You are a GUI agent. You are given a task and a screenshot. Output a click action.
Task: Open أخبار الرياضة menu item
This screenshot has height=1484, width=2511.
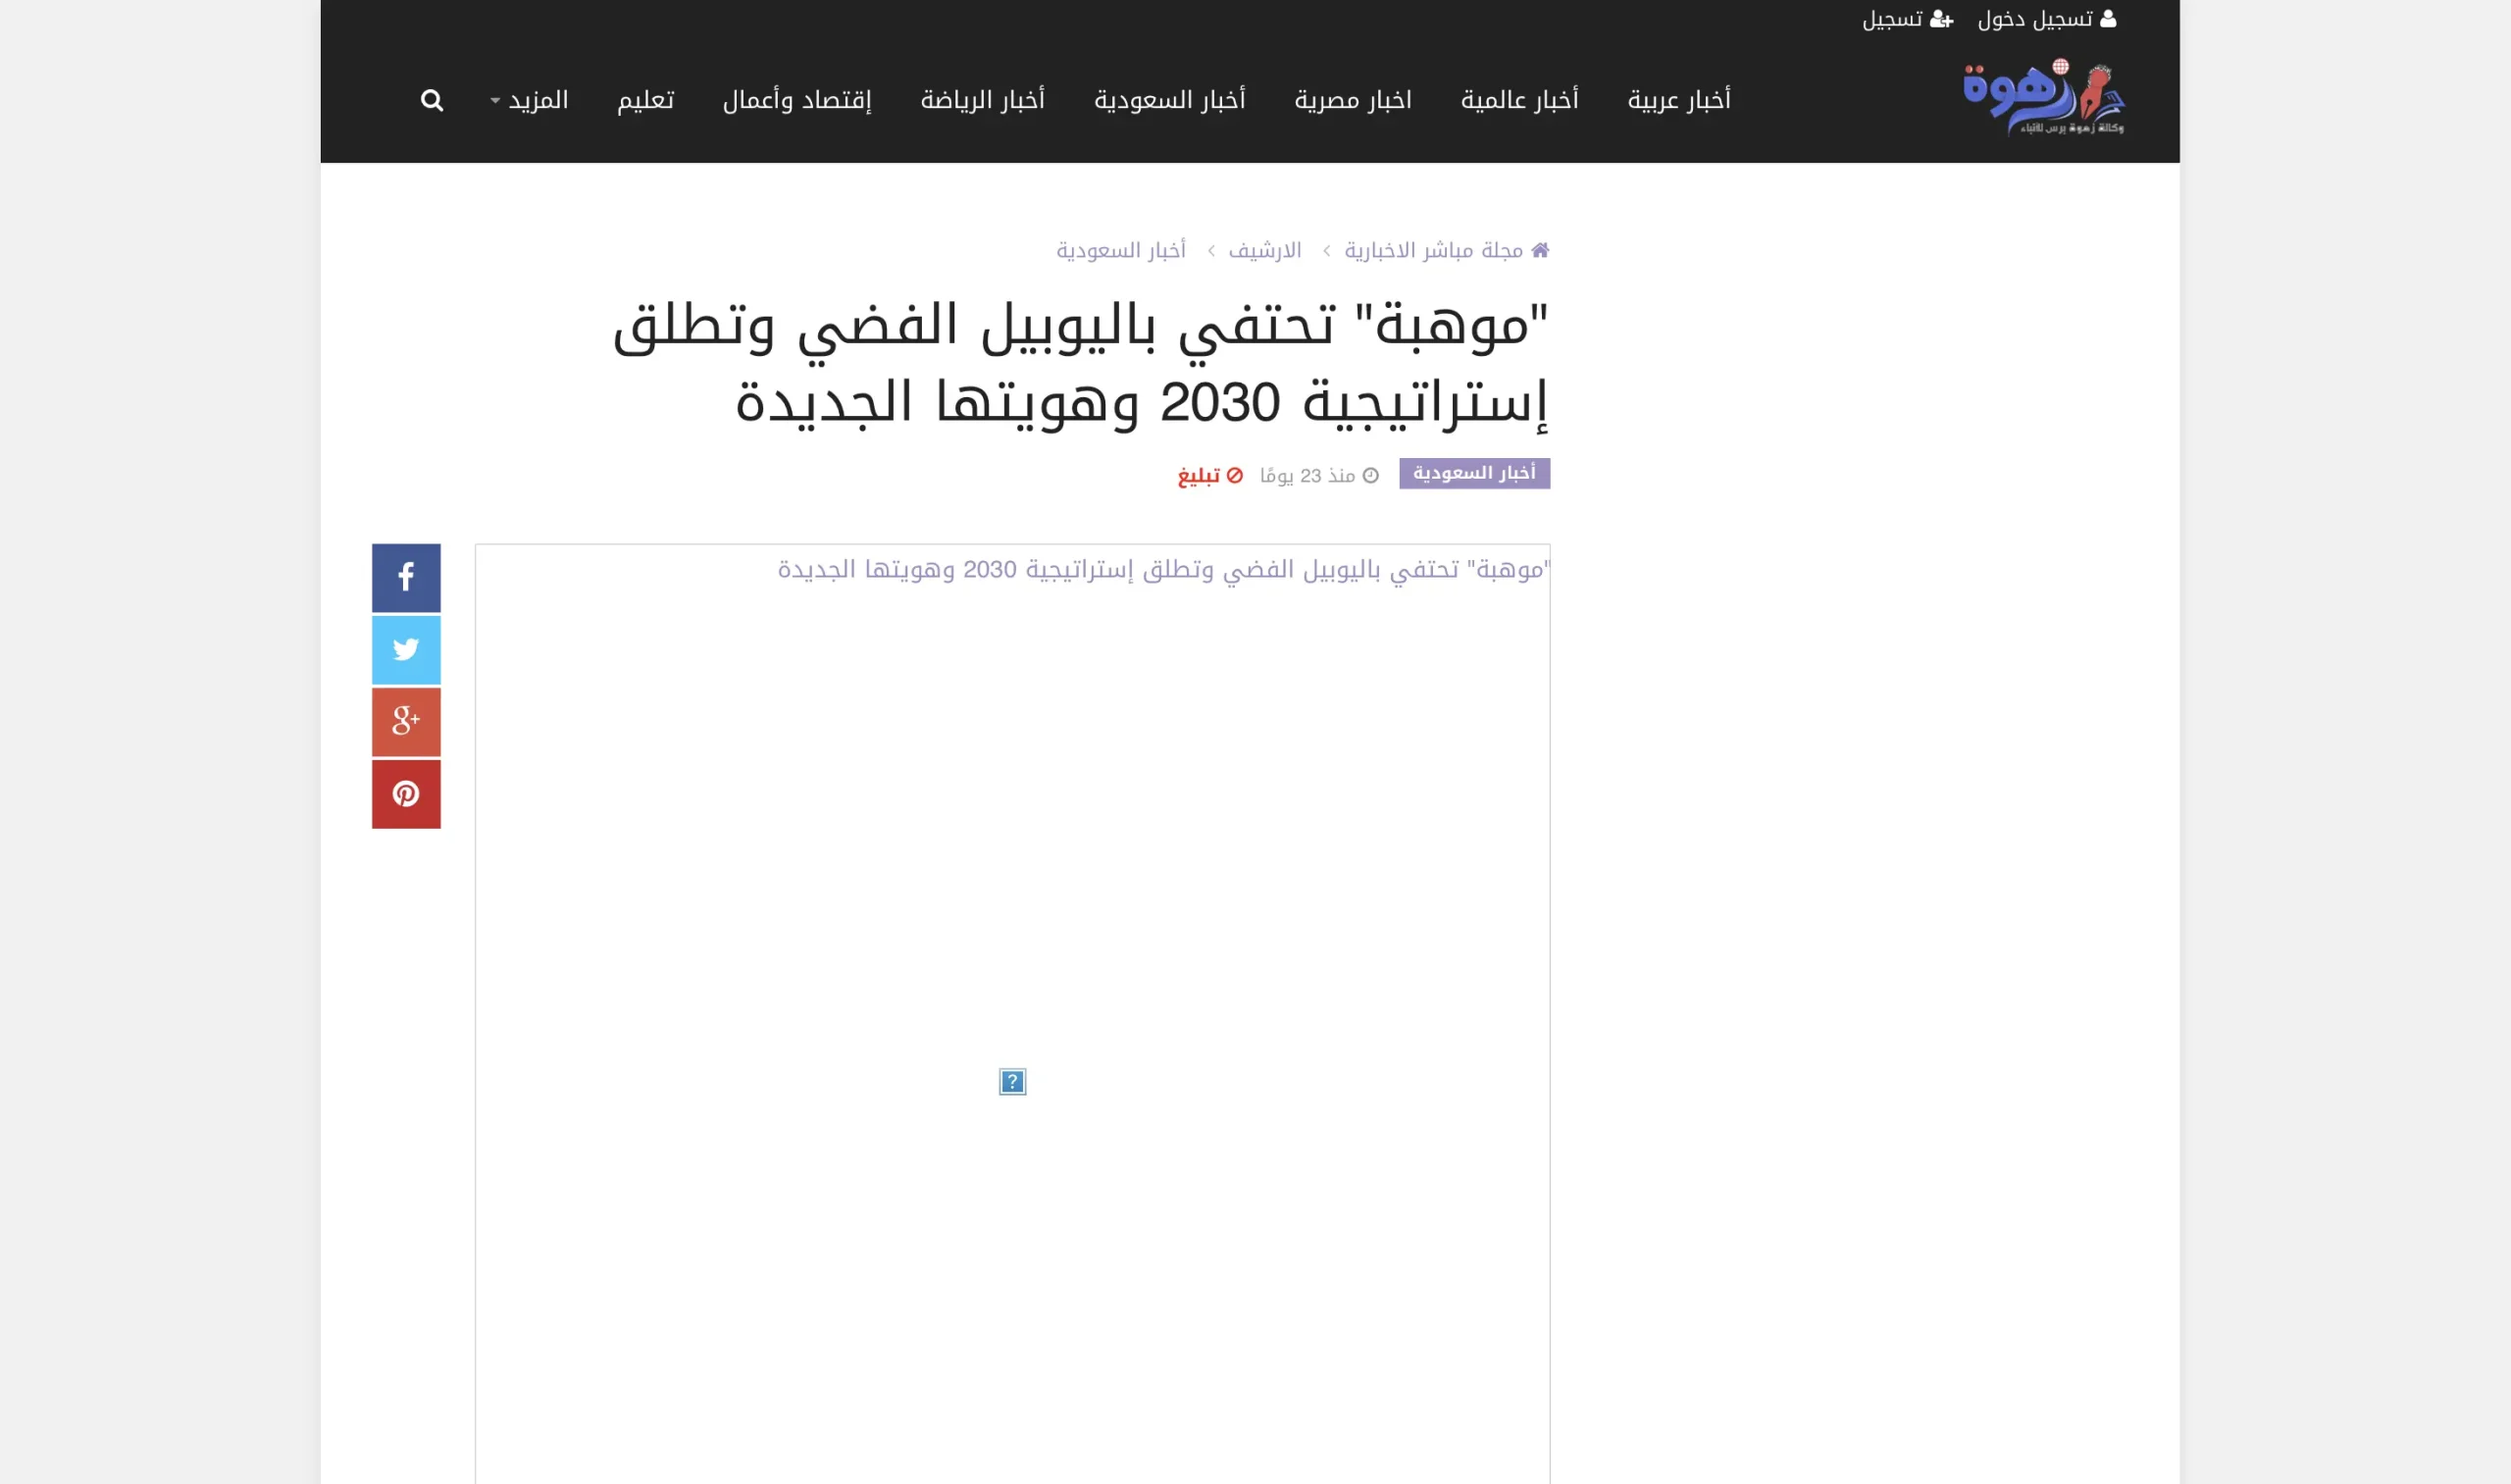tap(982, 100)
